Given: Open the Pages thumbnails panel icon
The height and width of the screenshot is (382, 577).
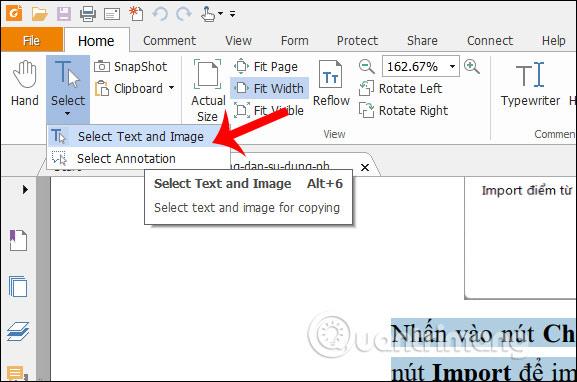Looking at the screenshot, I should 18,286.
